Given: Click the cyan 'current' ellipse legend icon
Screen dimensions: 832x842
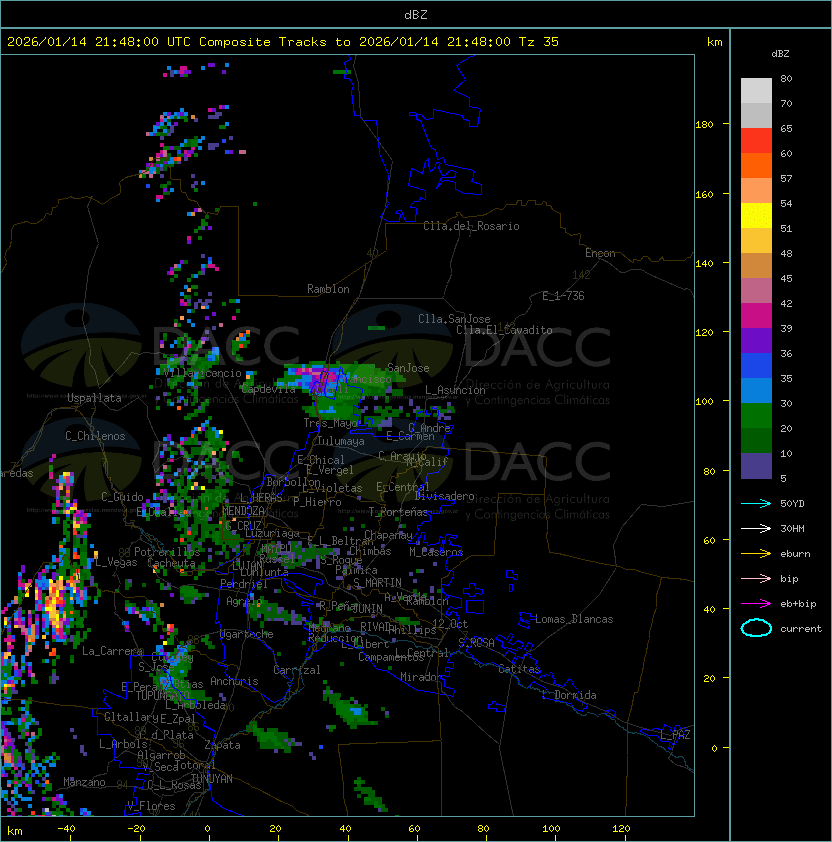Looking at the screenshot, I should 756,628.
